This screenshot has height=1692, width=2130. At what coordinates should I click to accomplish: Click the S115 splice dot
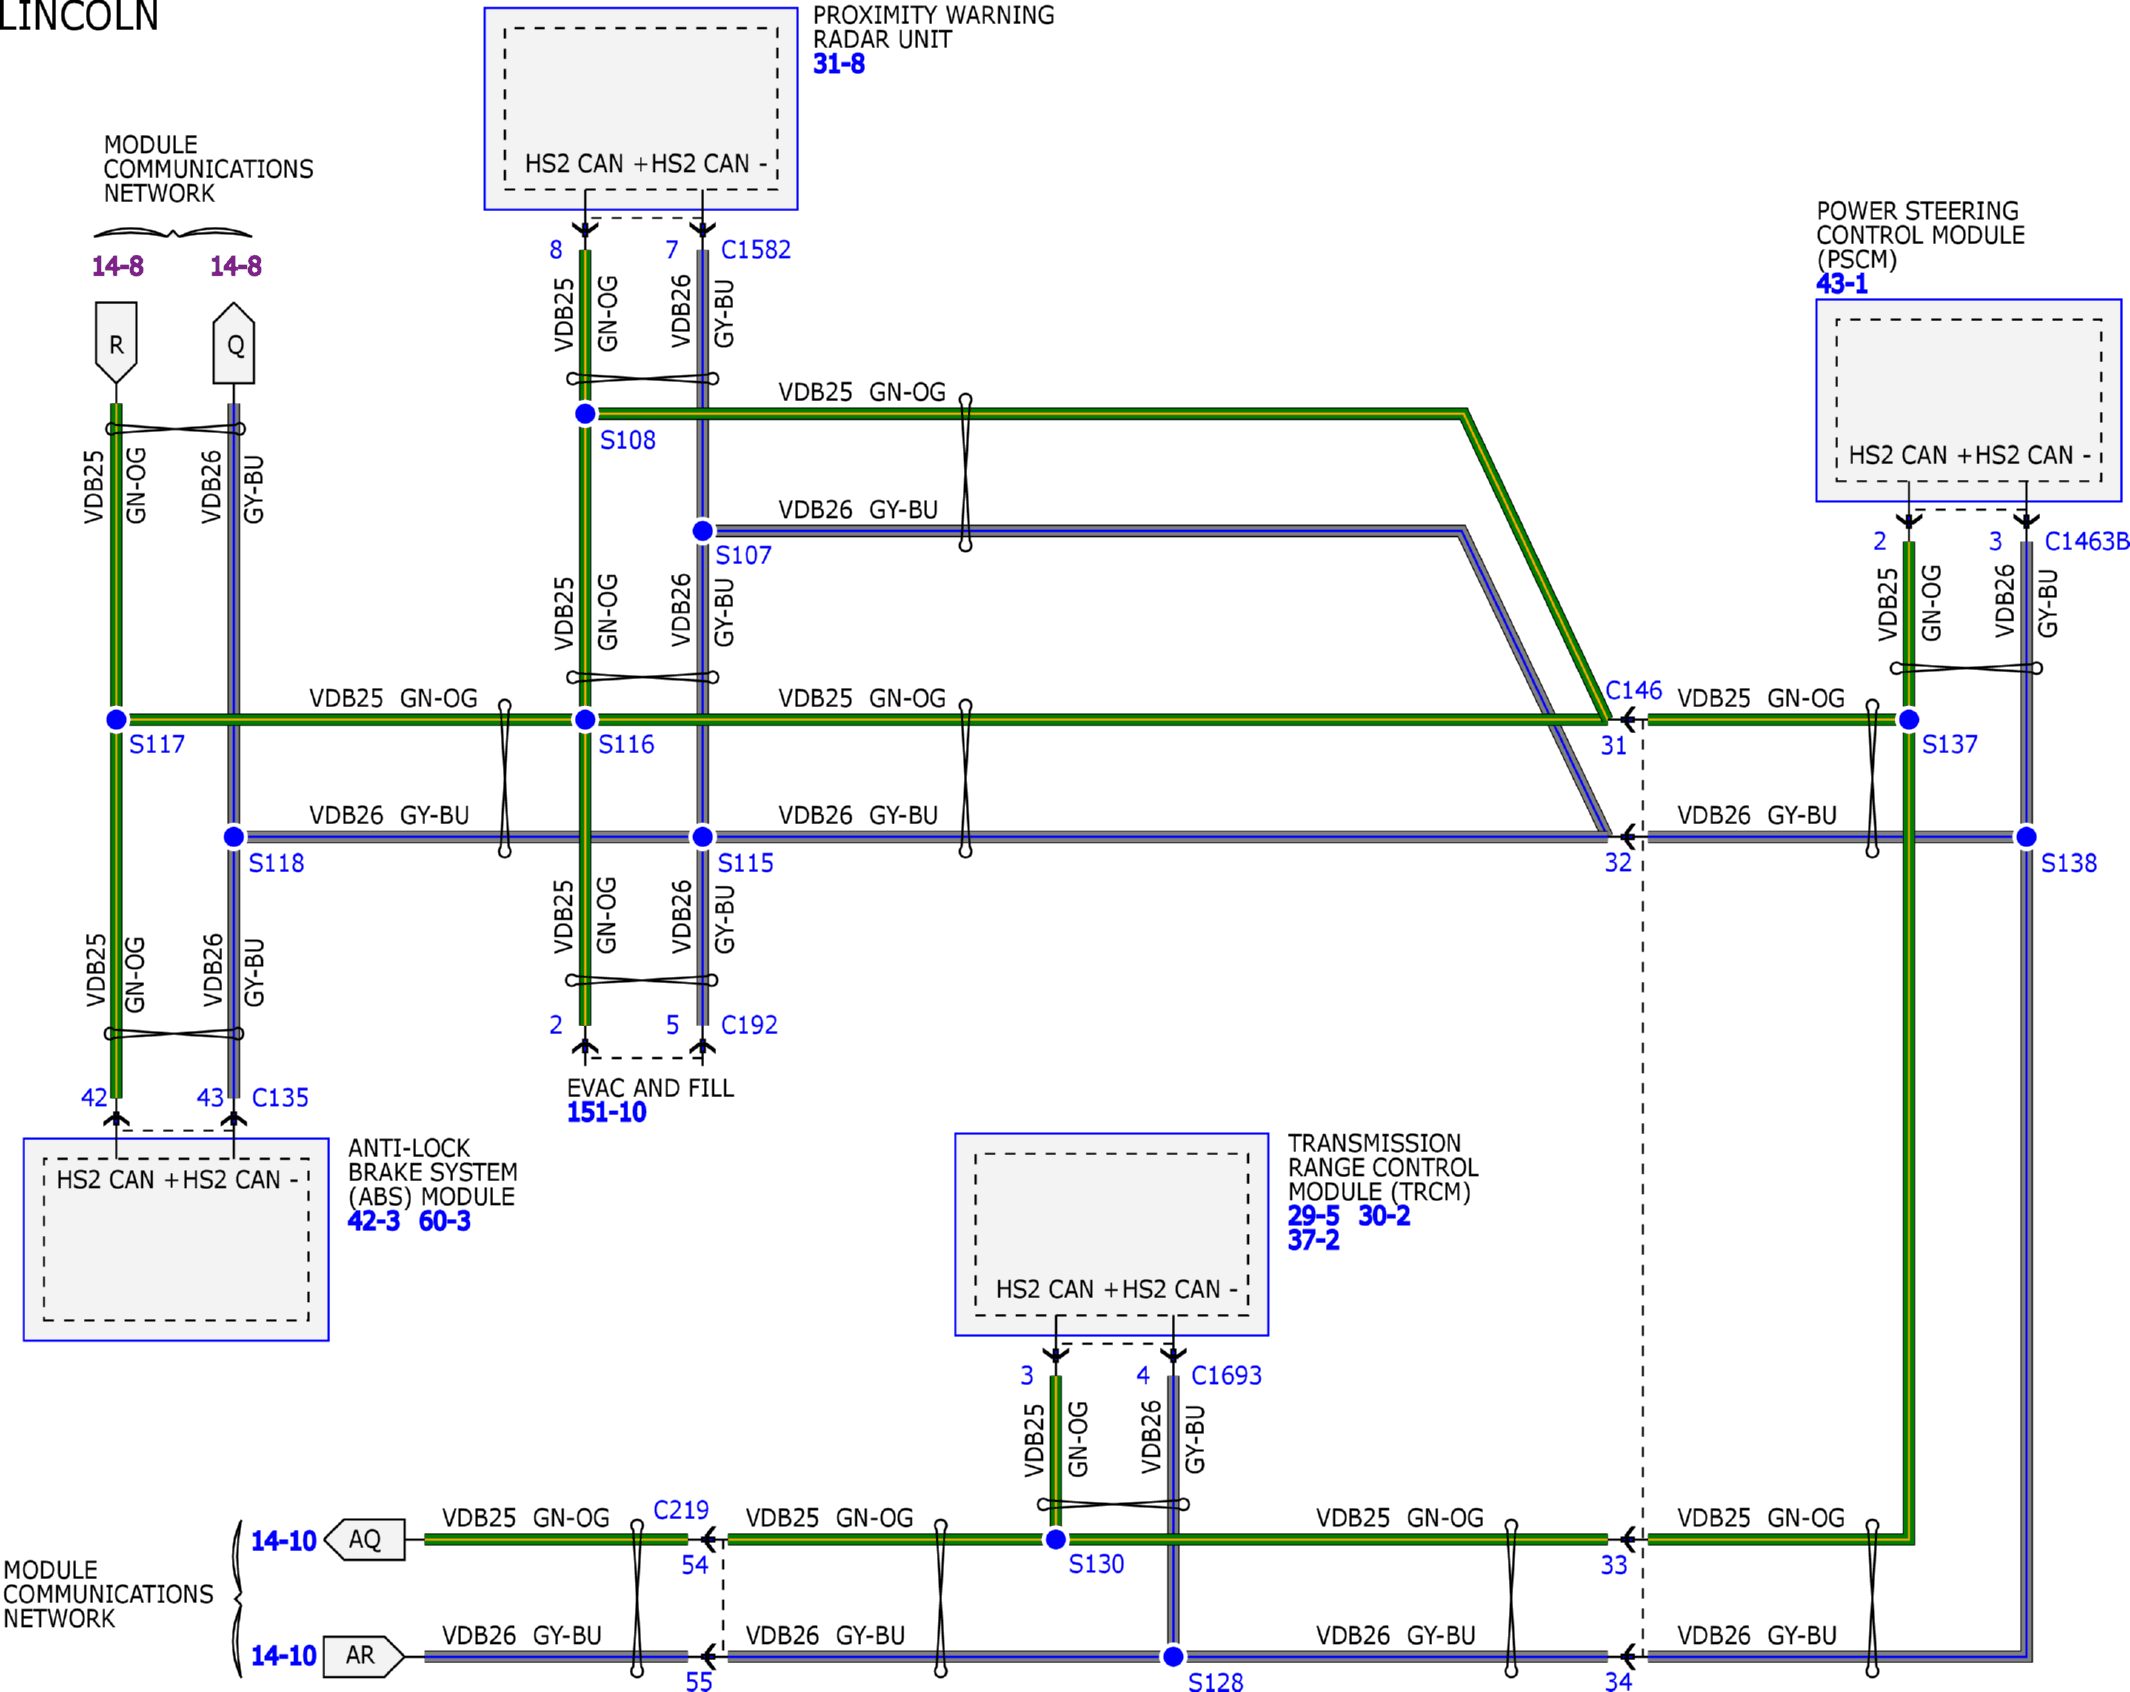[x=703, y=836]
